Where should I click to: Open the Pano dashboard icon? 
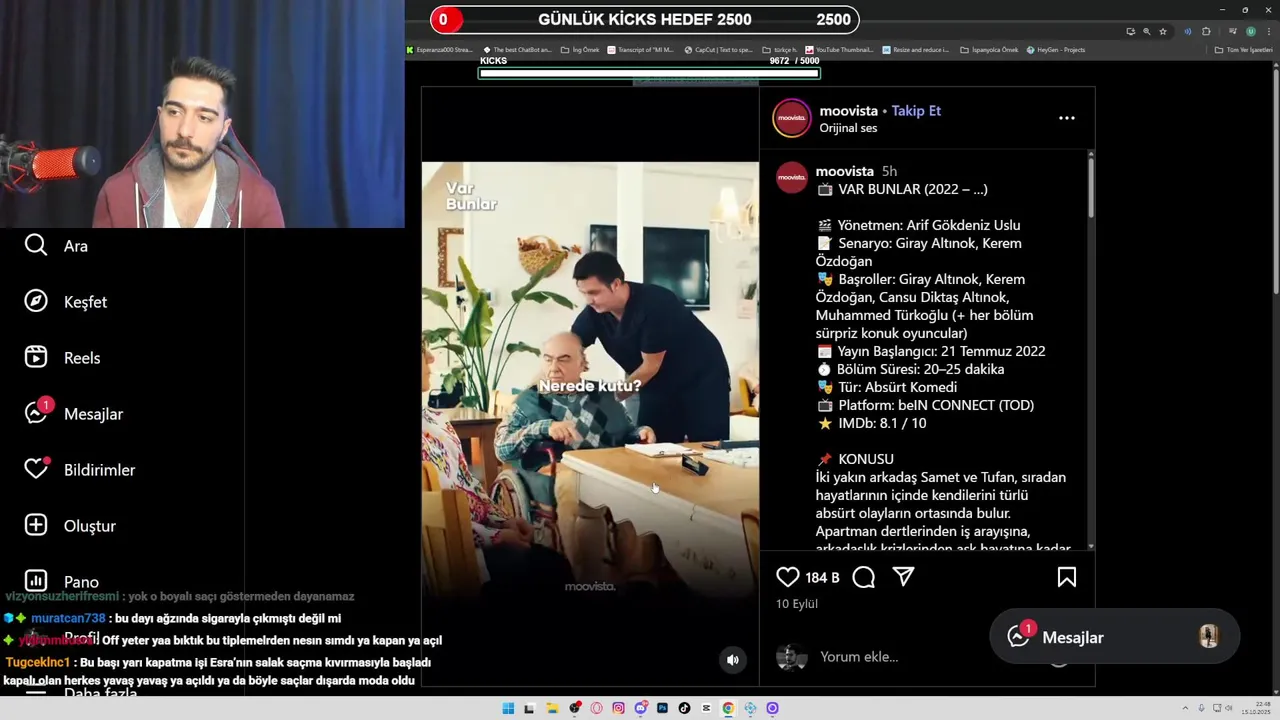point(36,581)
